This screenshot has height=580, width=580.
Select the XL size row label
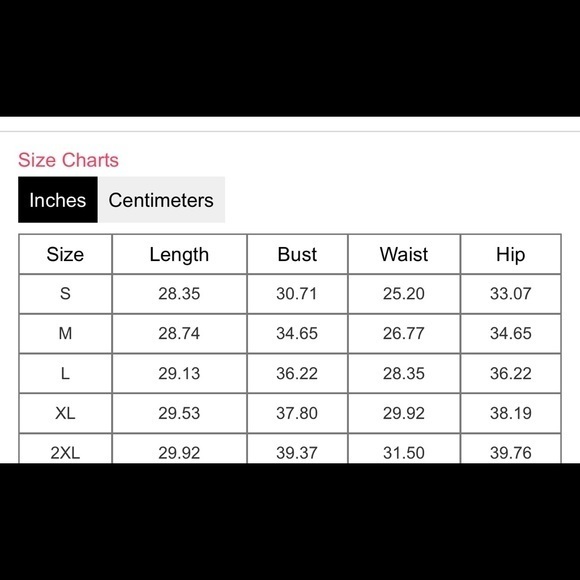65,413
